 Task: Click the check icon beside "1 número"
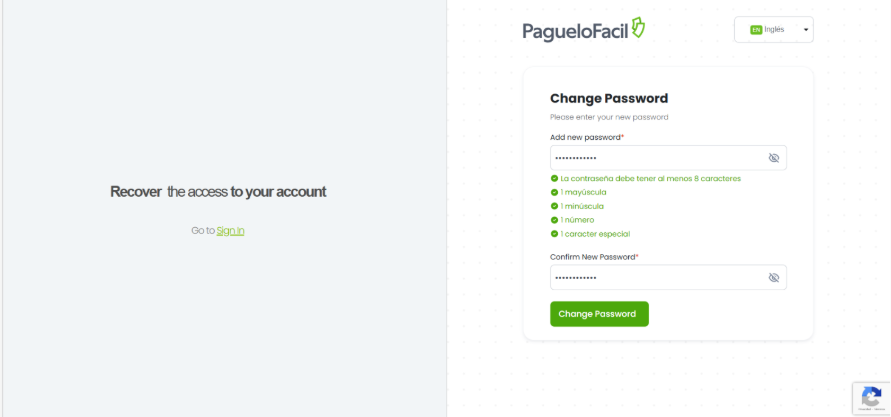tap(554, 220)
